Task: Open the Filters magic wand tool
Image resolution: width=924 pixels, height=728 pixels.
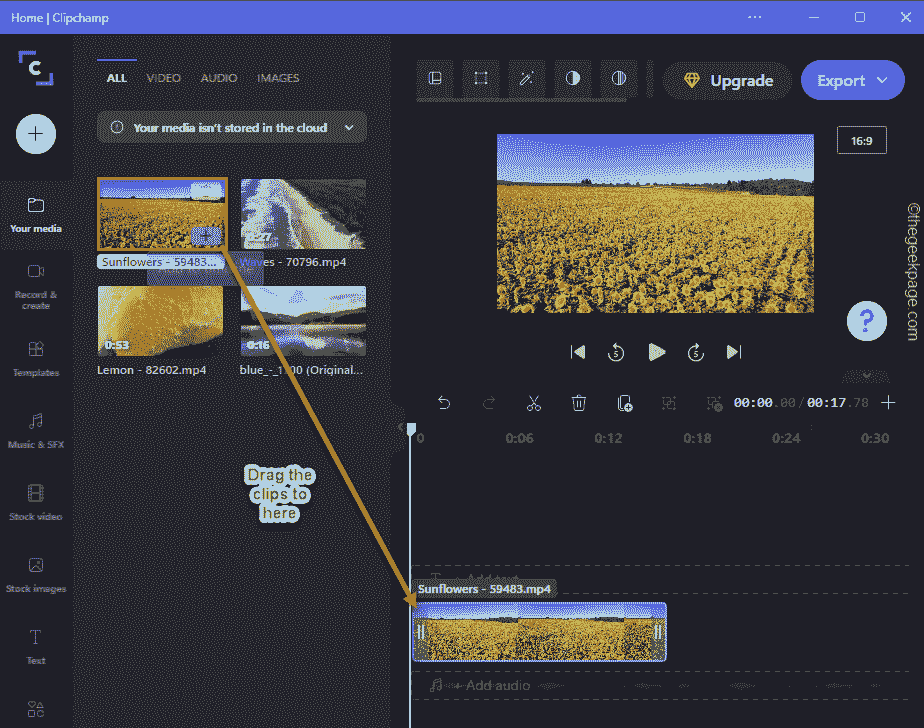Action: (526, 80)
